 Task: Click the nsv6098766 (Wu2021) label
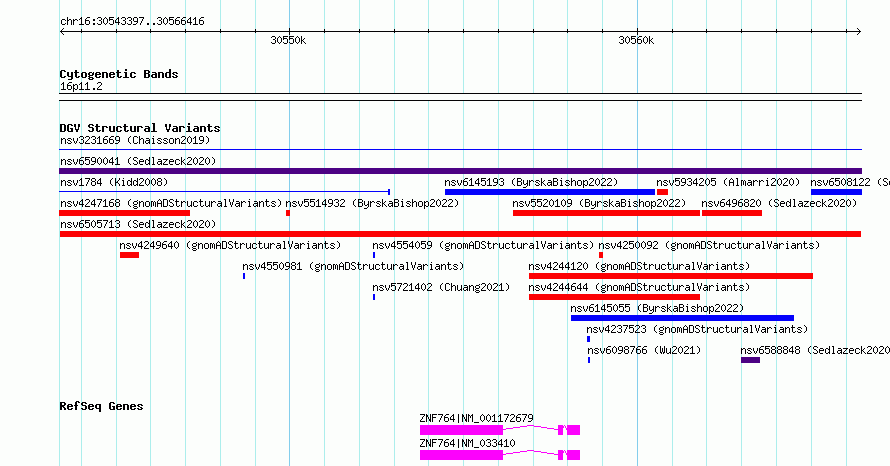644,350
